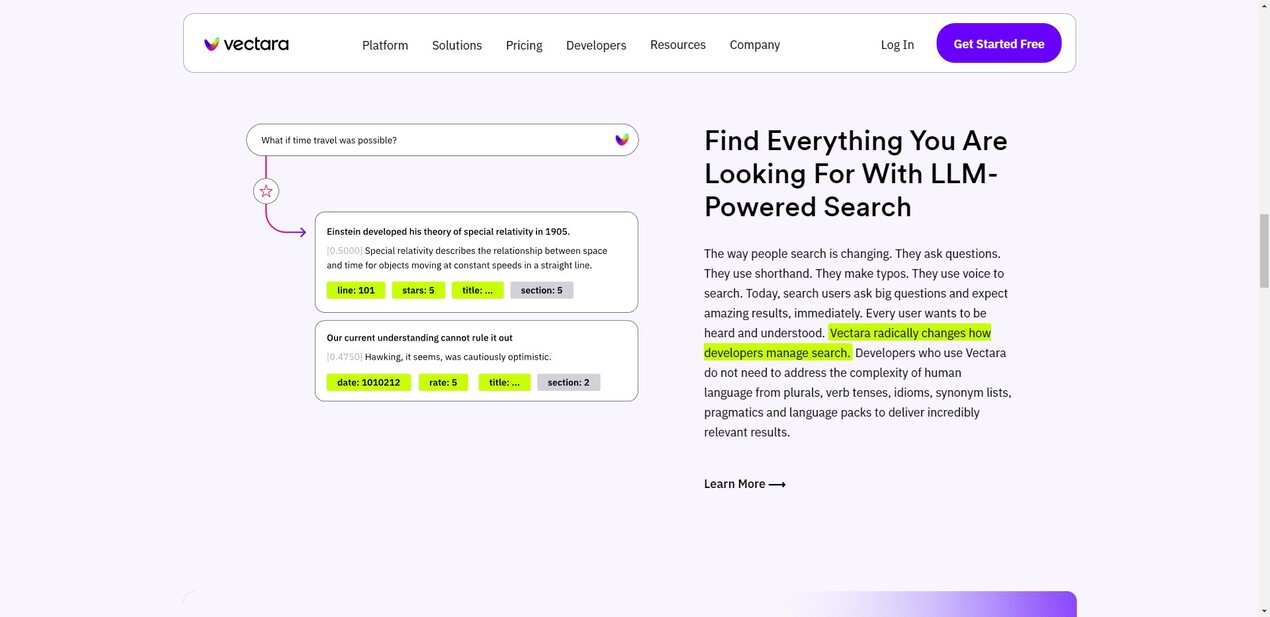Open the Company menu
This screenshot has width=1270, height=617.
pyautogui.click(x=755, y=45)
